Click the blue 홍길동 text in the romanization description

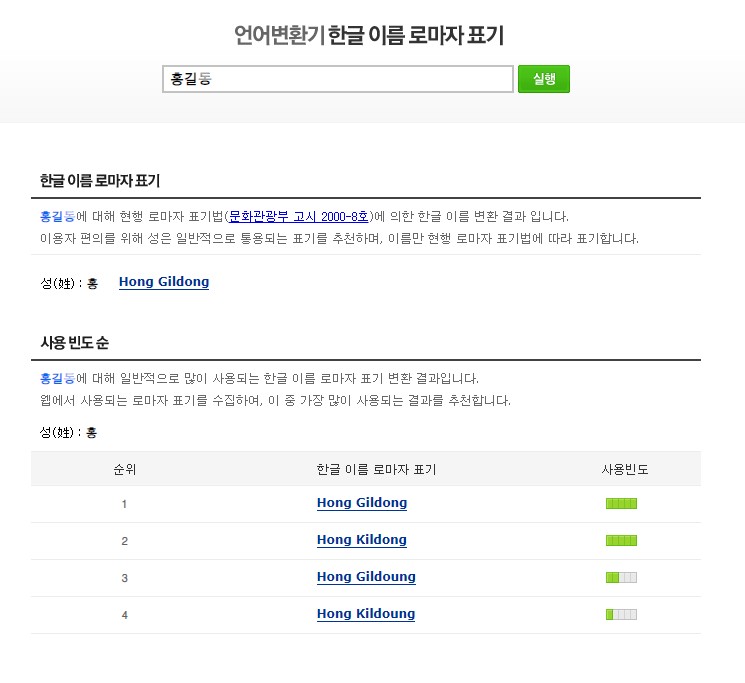[57, 217]
